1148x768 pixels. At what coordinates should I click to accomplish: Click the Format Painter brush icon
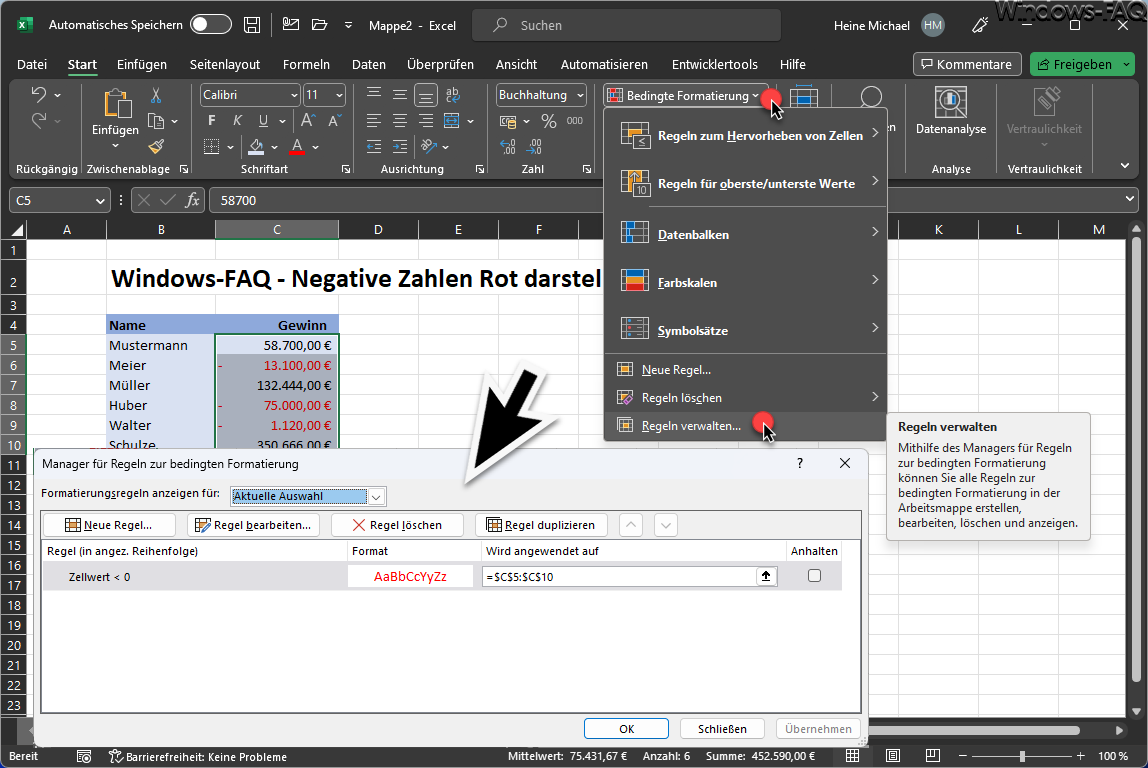coord(155,146)
